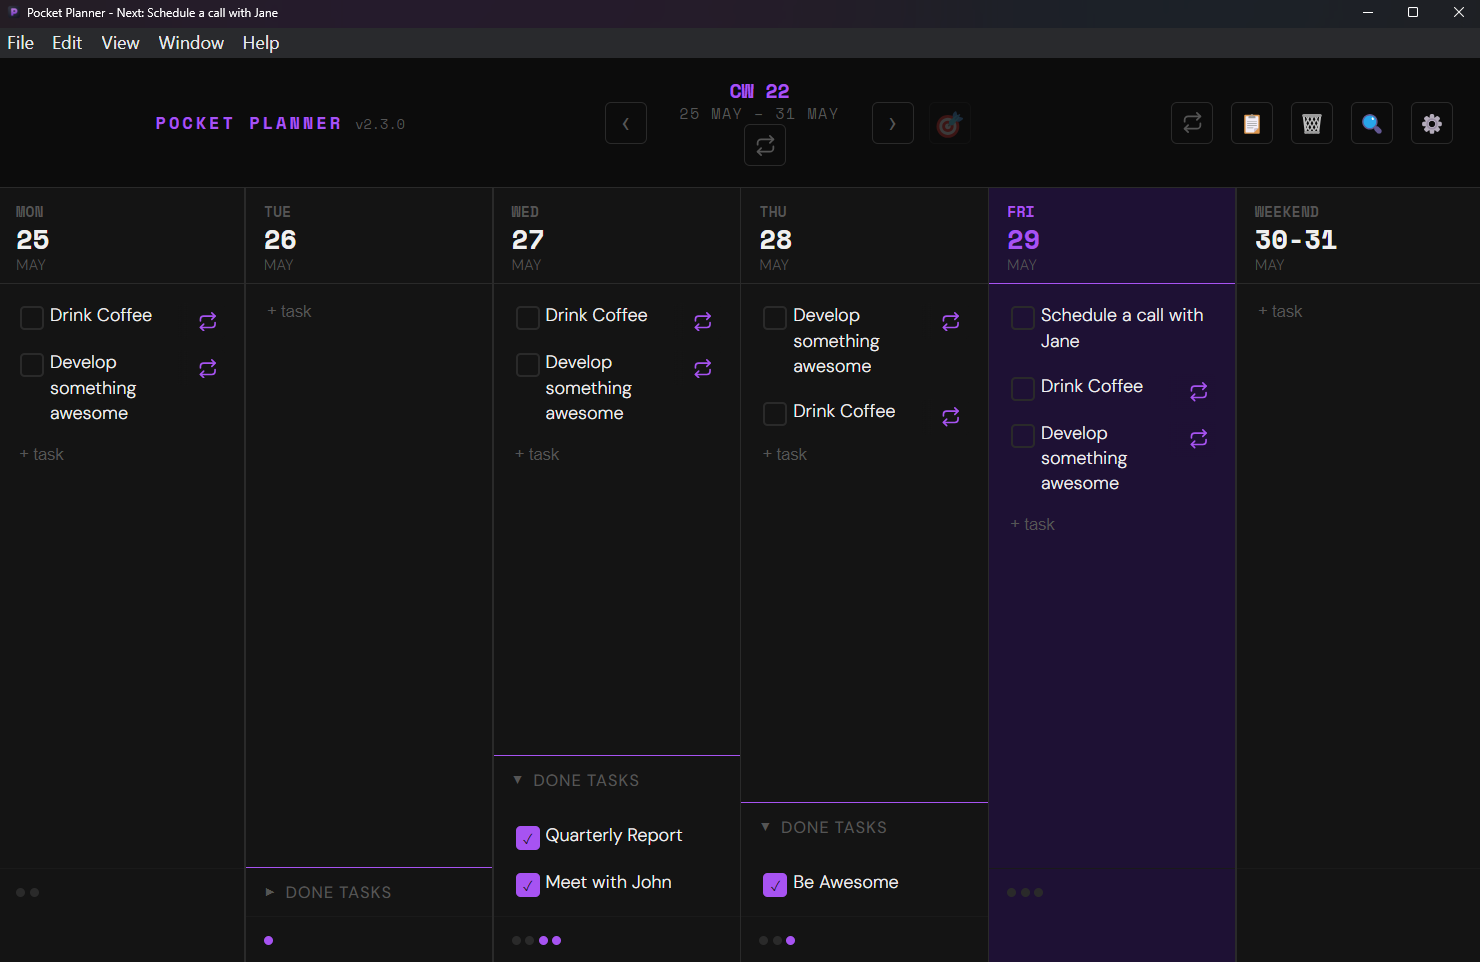Check Wednesday's Develop something awesome task
The height and width of the screenshot is (962, 1480).
[528, 365]
